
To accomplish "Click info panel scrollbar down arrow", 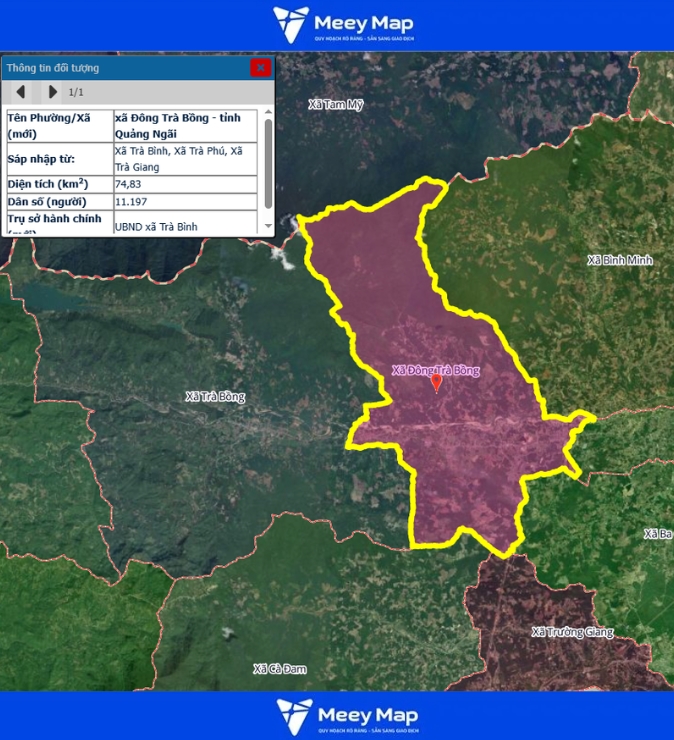I will coord(268,227).
